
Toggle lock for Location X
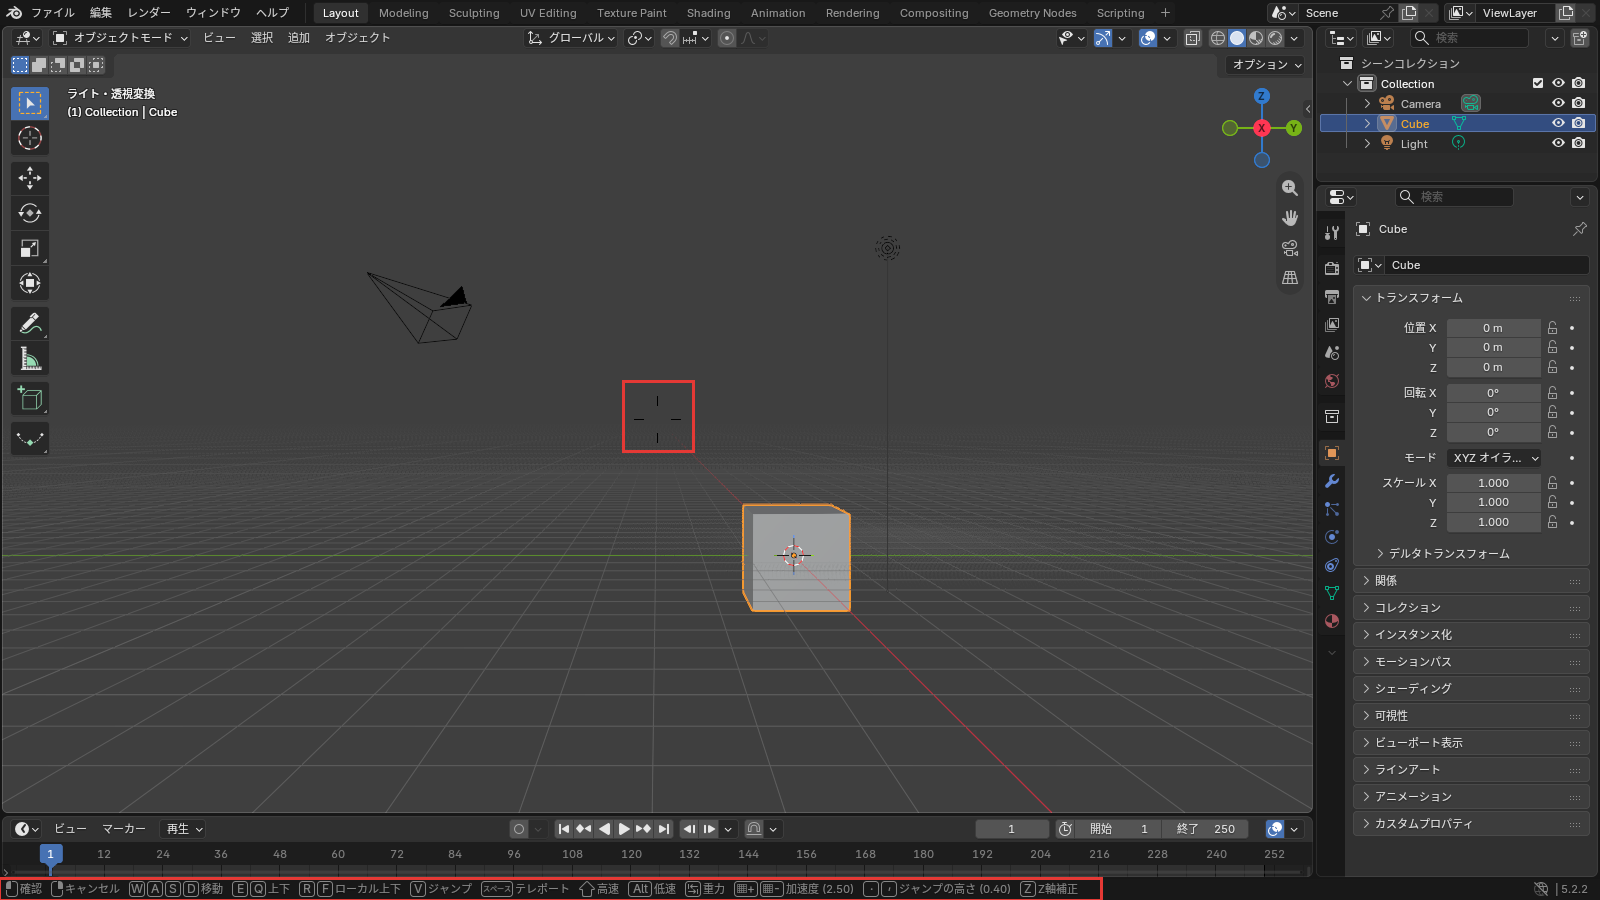(x=1552, y=328)
